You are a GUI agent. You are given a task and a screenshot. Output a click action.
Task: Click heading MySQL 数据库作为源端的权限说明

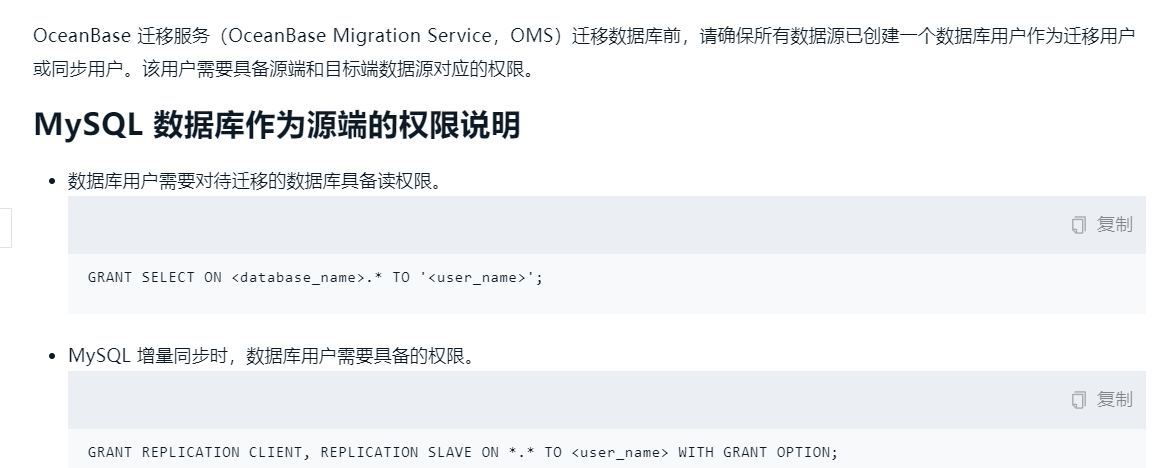click(277, 126)
